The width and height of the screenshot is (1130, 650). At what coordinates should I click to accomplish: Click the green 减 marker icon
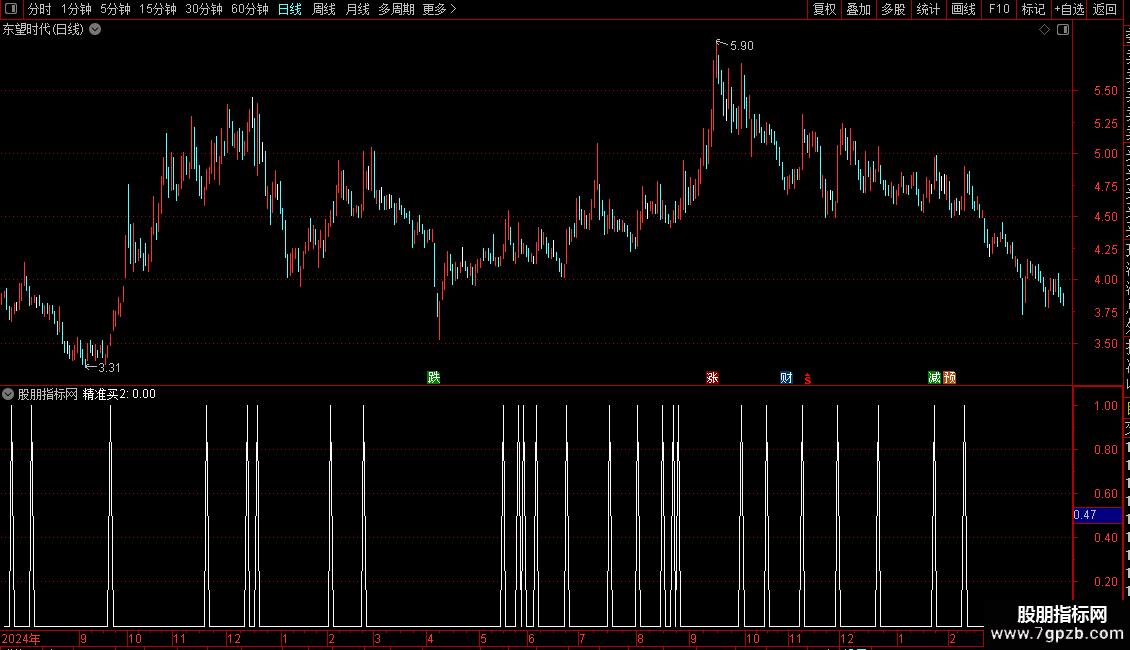coord(935,378)
